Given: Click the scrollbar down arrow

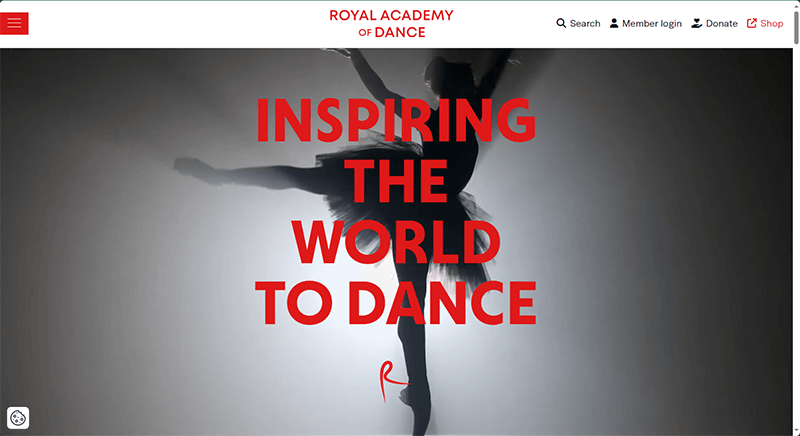Looking at the screenshot, I should click(796, 433).
